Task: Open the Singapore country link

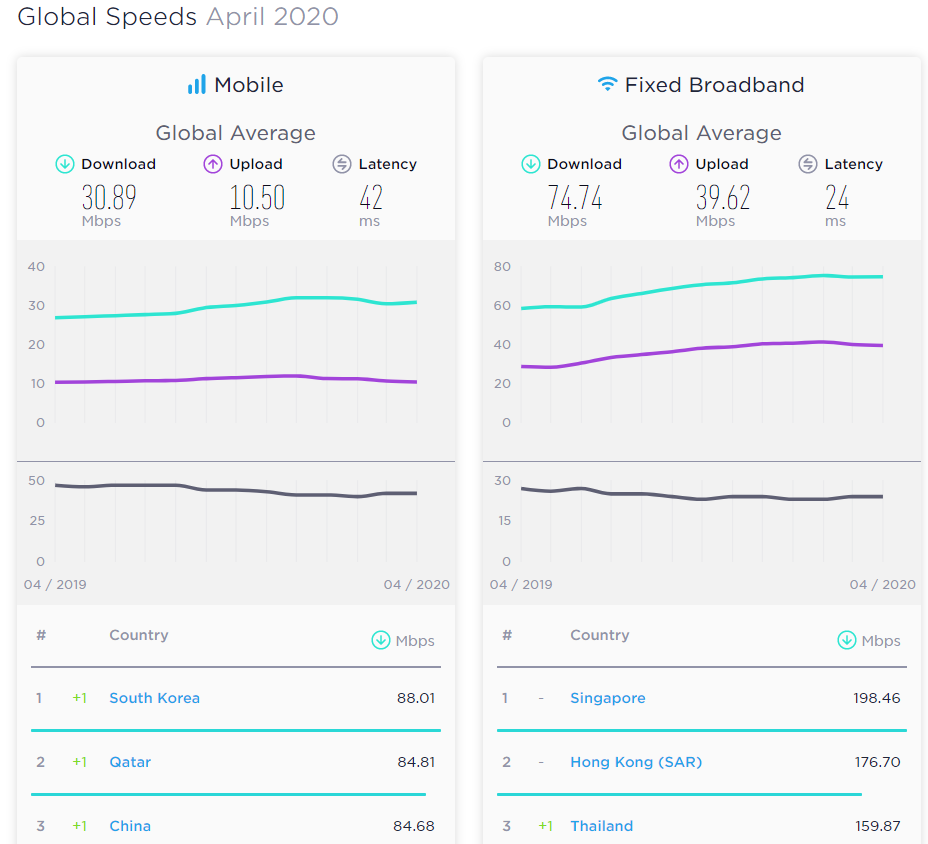Action: pyautogui.click(x=607, y=698)
